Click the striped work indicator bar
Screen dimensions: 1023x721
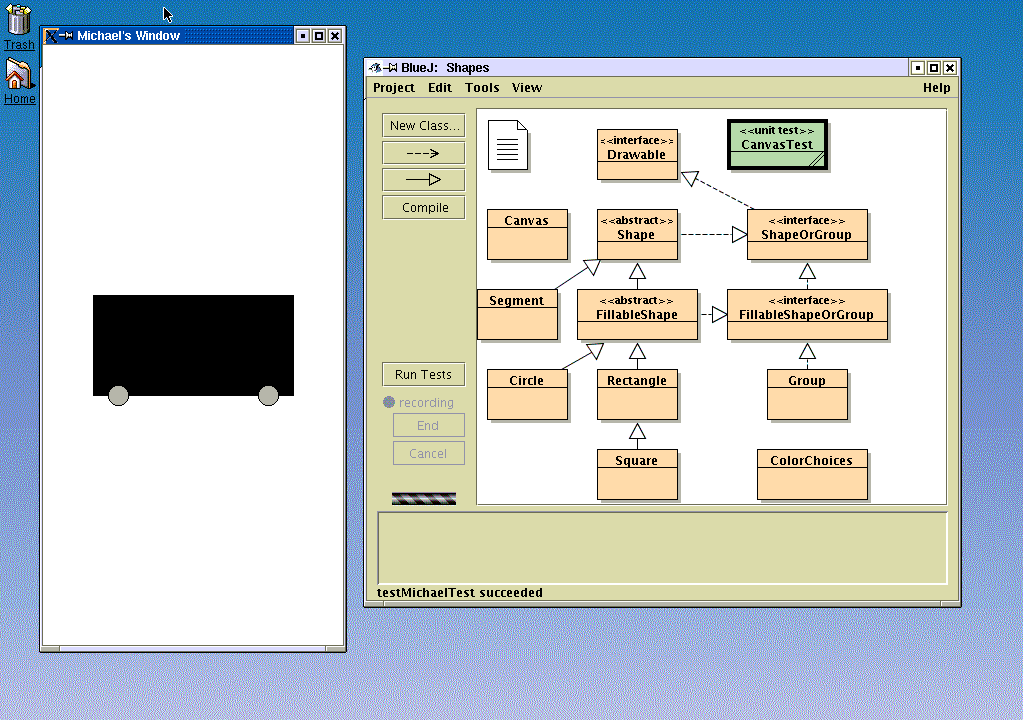pyautogui.click(x=424, y=498)
